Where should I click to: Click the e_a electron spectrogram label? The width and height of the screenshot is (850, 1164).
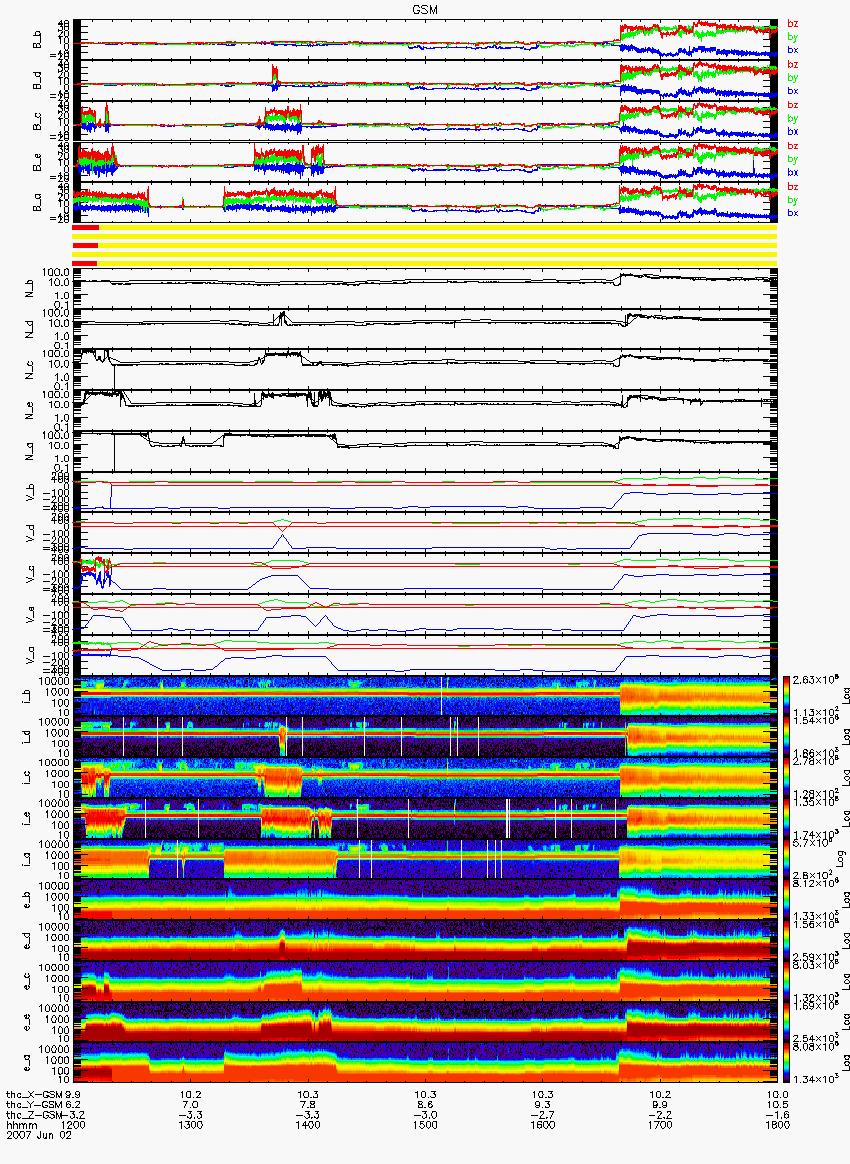[x=27, y=1063]
